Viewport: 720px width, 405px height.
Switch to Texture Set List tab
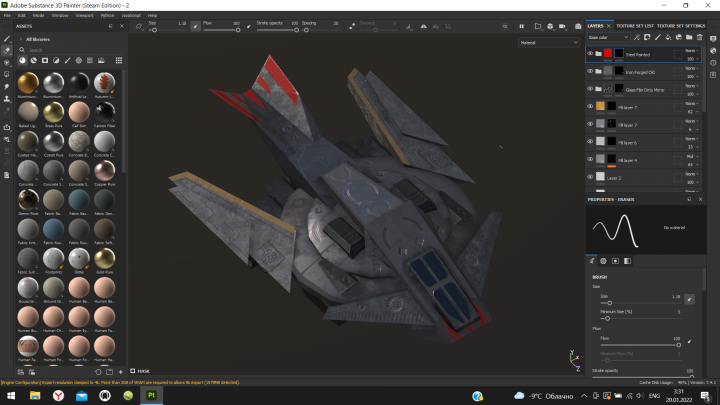pyautogui.click(x=635, y=26)
